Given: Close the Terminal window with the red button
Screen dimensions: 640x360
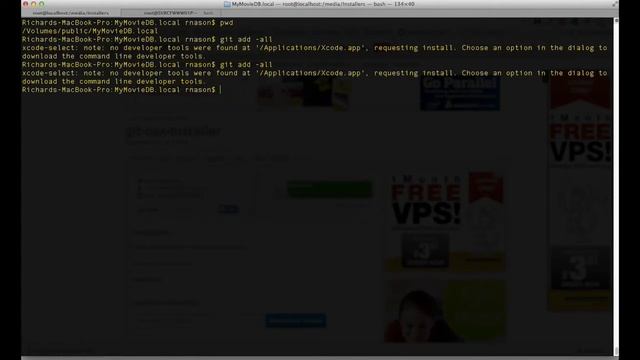Looking at the screenshot, I should [25, 4].
